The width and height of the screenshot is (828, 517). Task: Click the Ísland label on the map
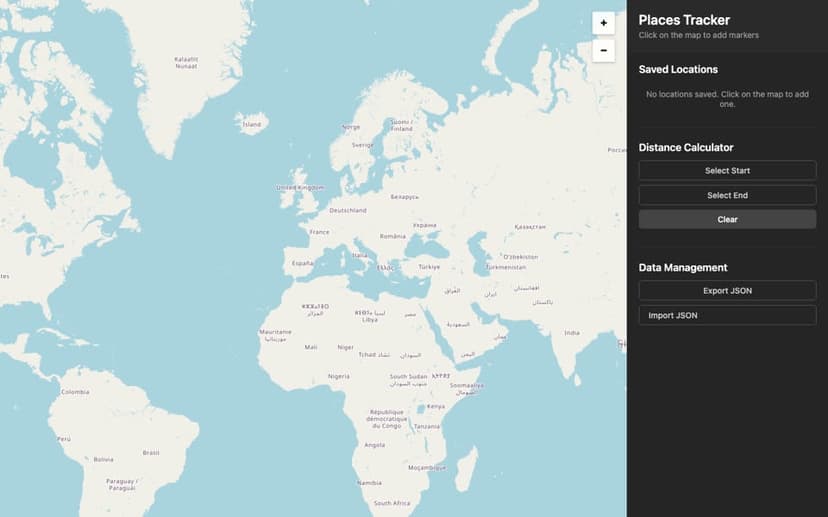tap(251, 125)
